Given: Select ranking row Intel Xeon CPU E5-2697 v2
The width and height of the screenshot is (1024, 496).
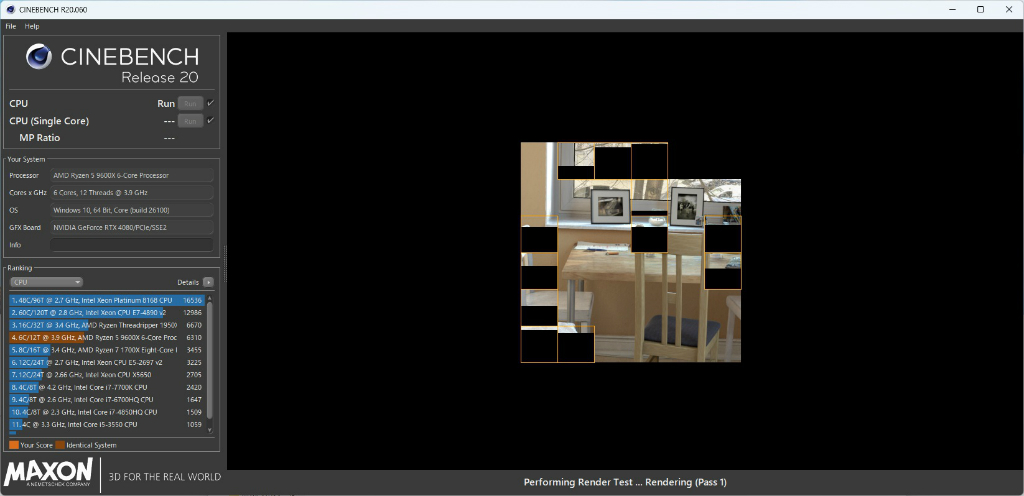Looking at the screenshot, I should (107, 362).
